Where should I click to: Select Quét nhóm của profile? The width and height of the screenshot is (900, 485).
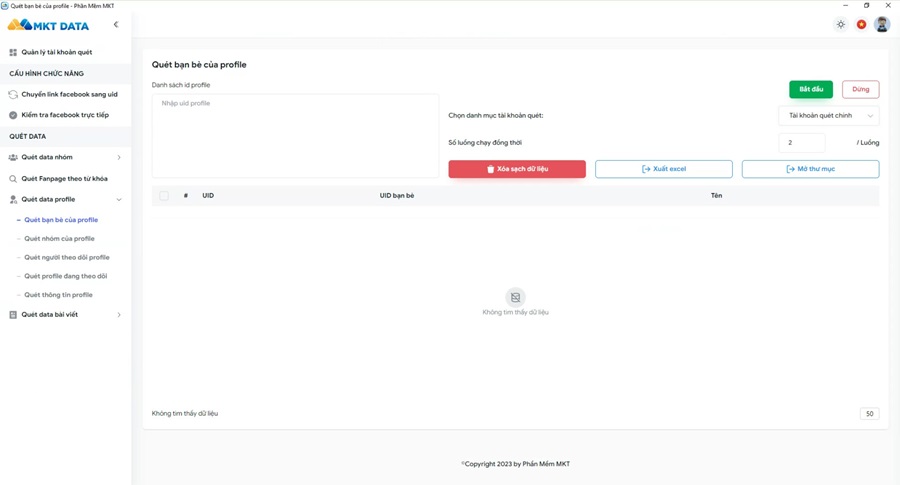(x=59, y=239)
